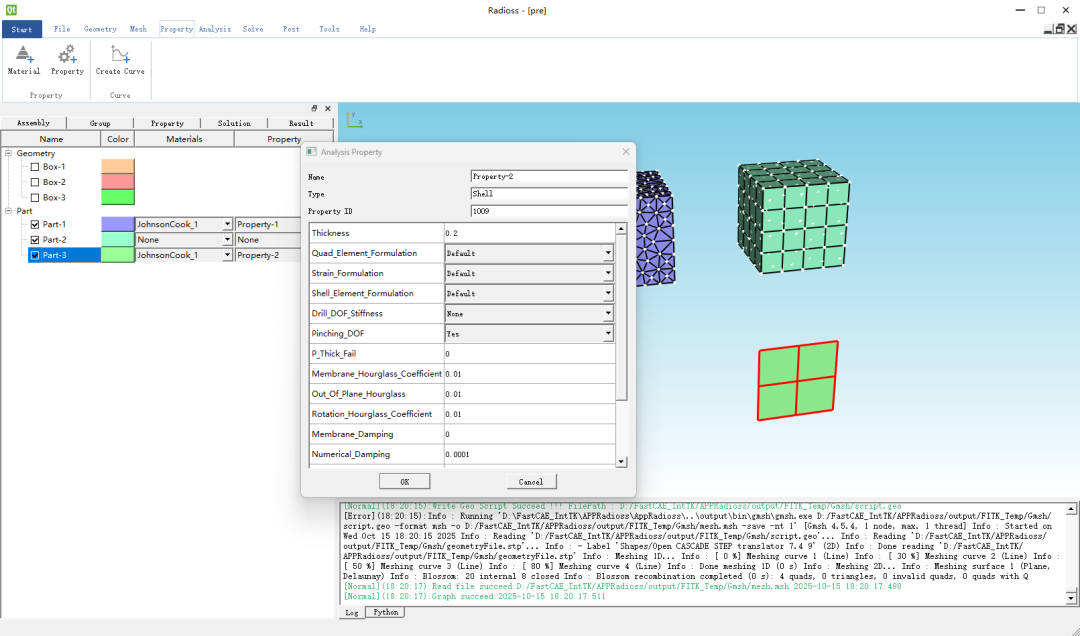Click the Membrane_Damping value cell
This screenshot has width=1080, height=636.
(x=529, y=434)
